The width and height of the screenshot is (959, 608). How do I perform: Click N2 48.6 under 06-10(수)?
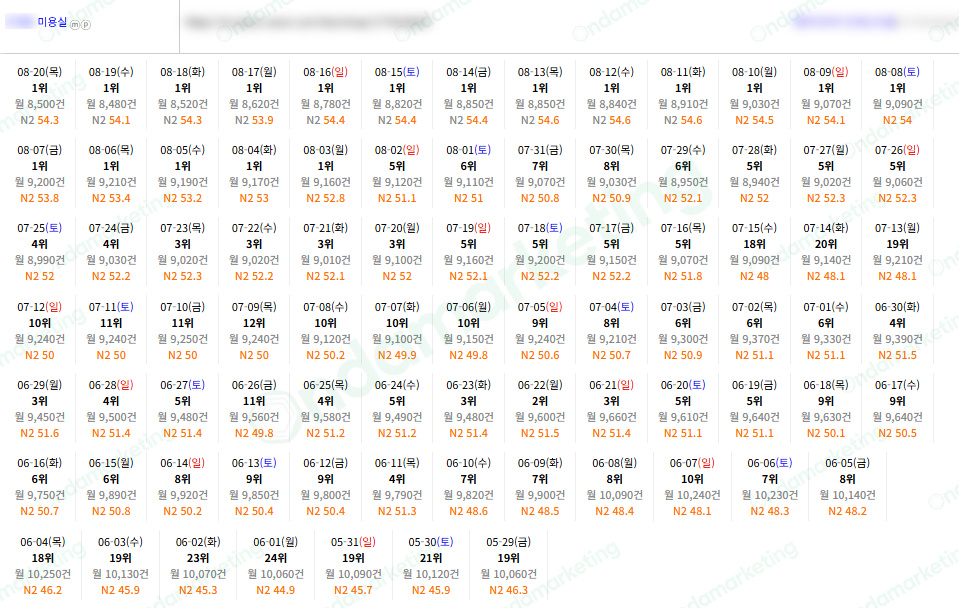pyautogui.click(x=469, y=511)
